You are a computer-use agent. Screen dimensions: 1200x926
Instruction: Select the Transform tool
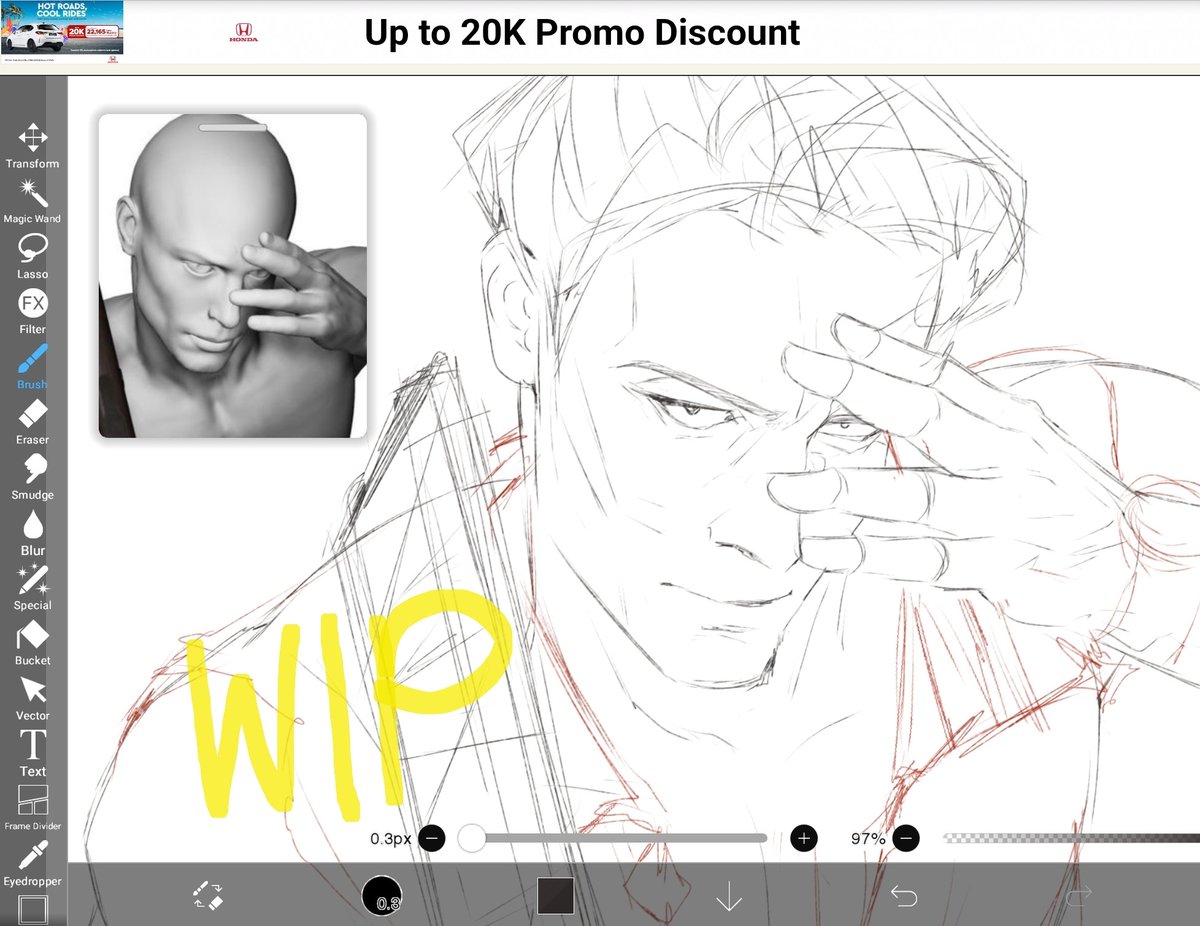pyautogui.click(x=33, y=146)
